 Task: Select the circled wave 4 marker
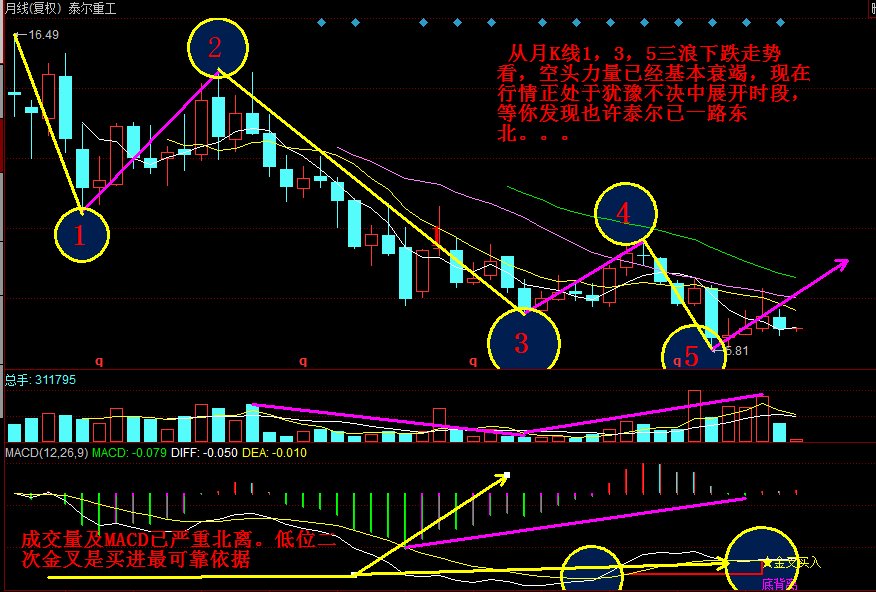coord(625,213)
